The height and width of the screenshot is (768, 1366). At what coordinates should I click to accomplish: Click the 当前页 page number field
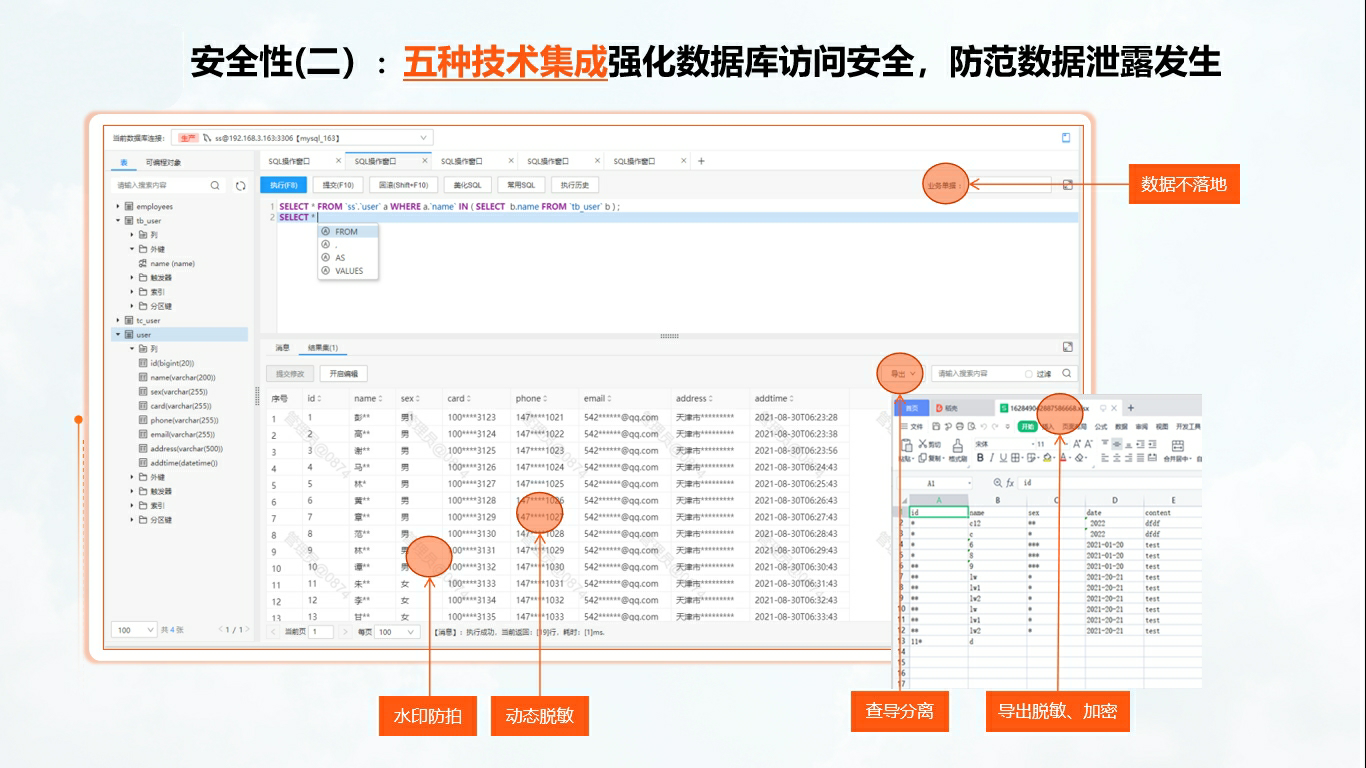(322, 632)
